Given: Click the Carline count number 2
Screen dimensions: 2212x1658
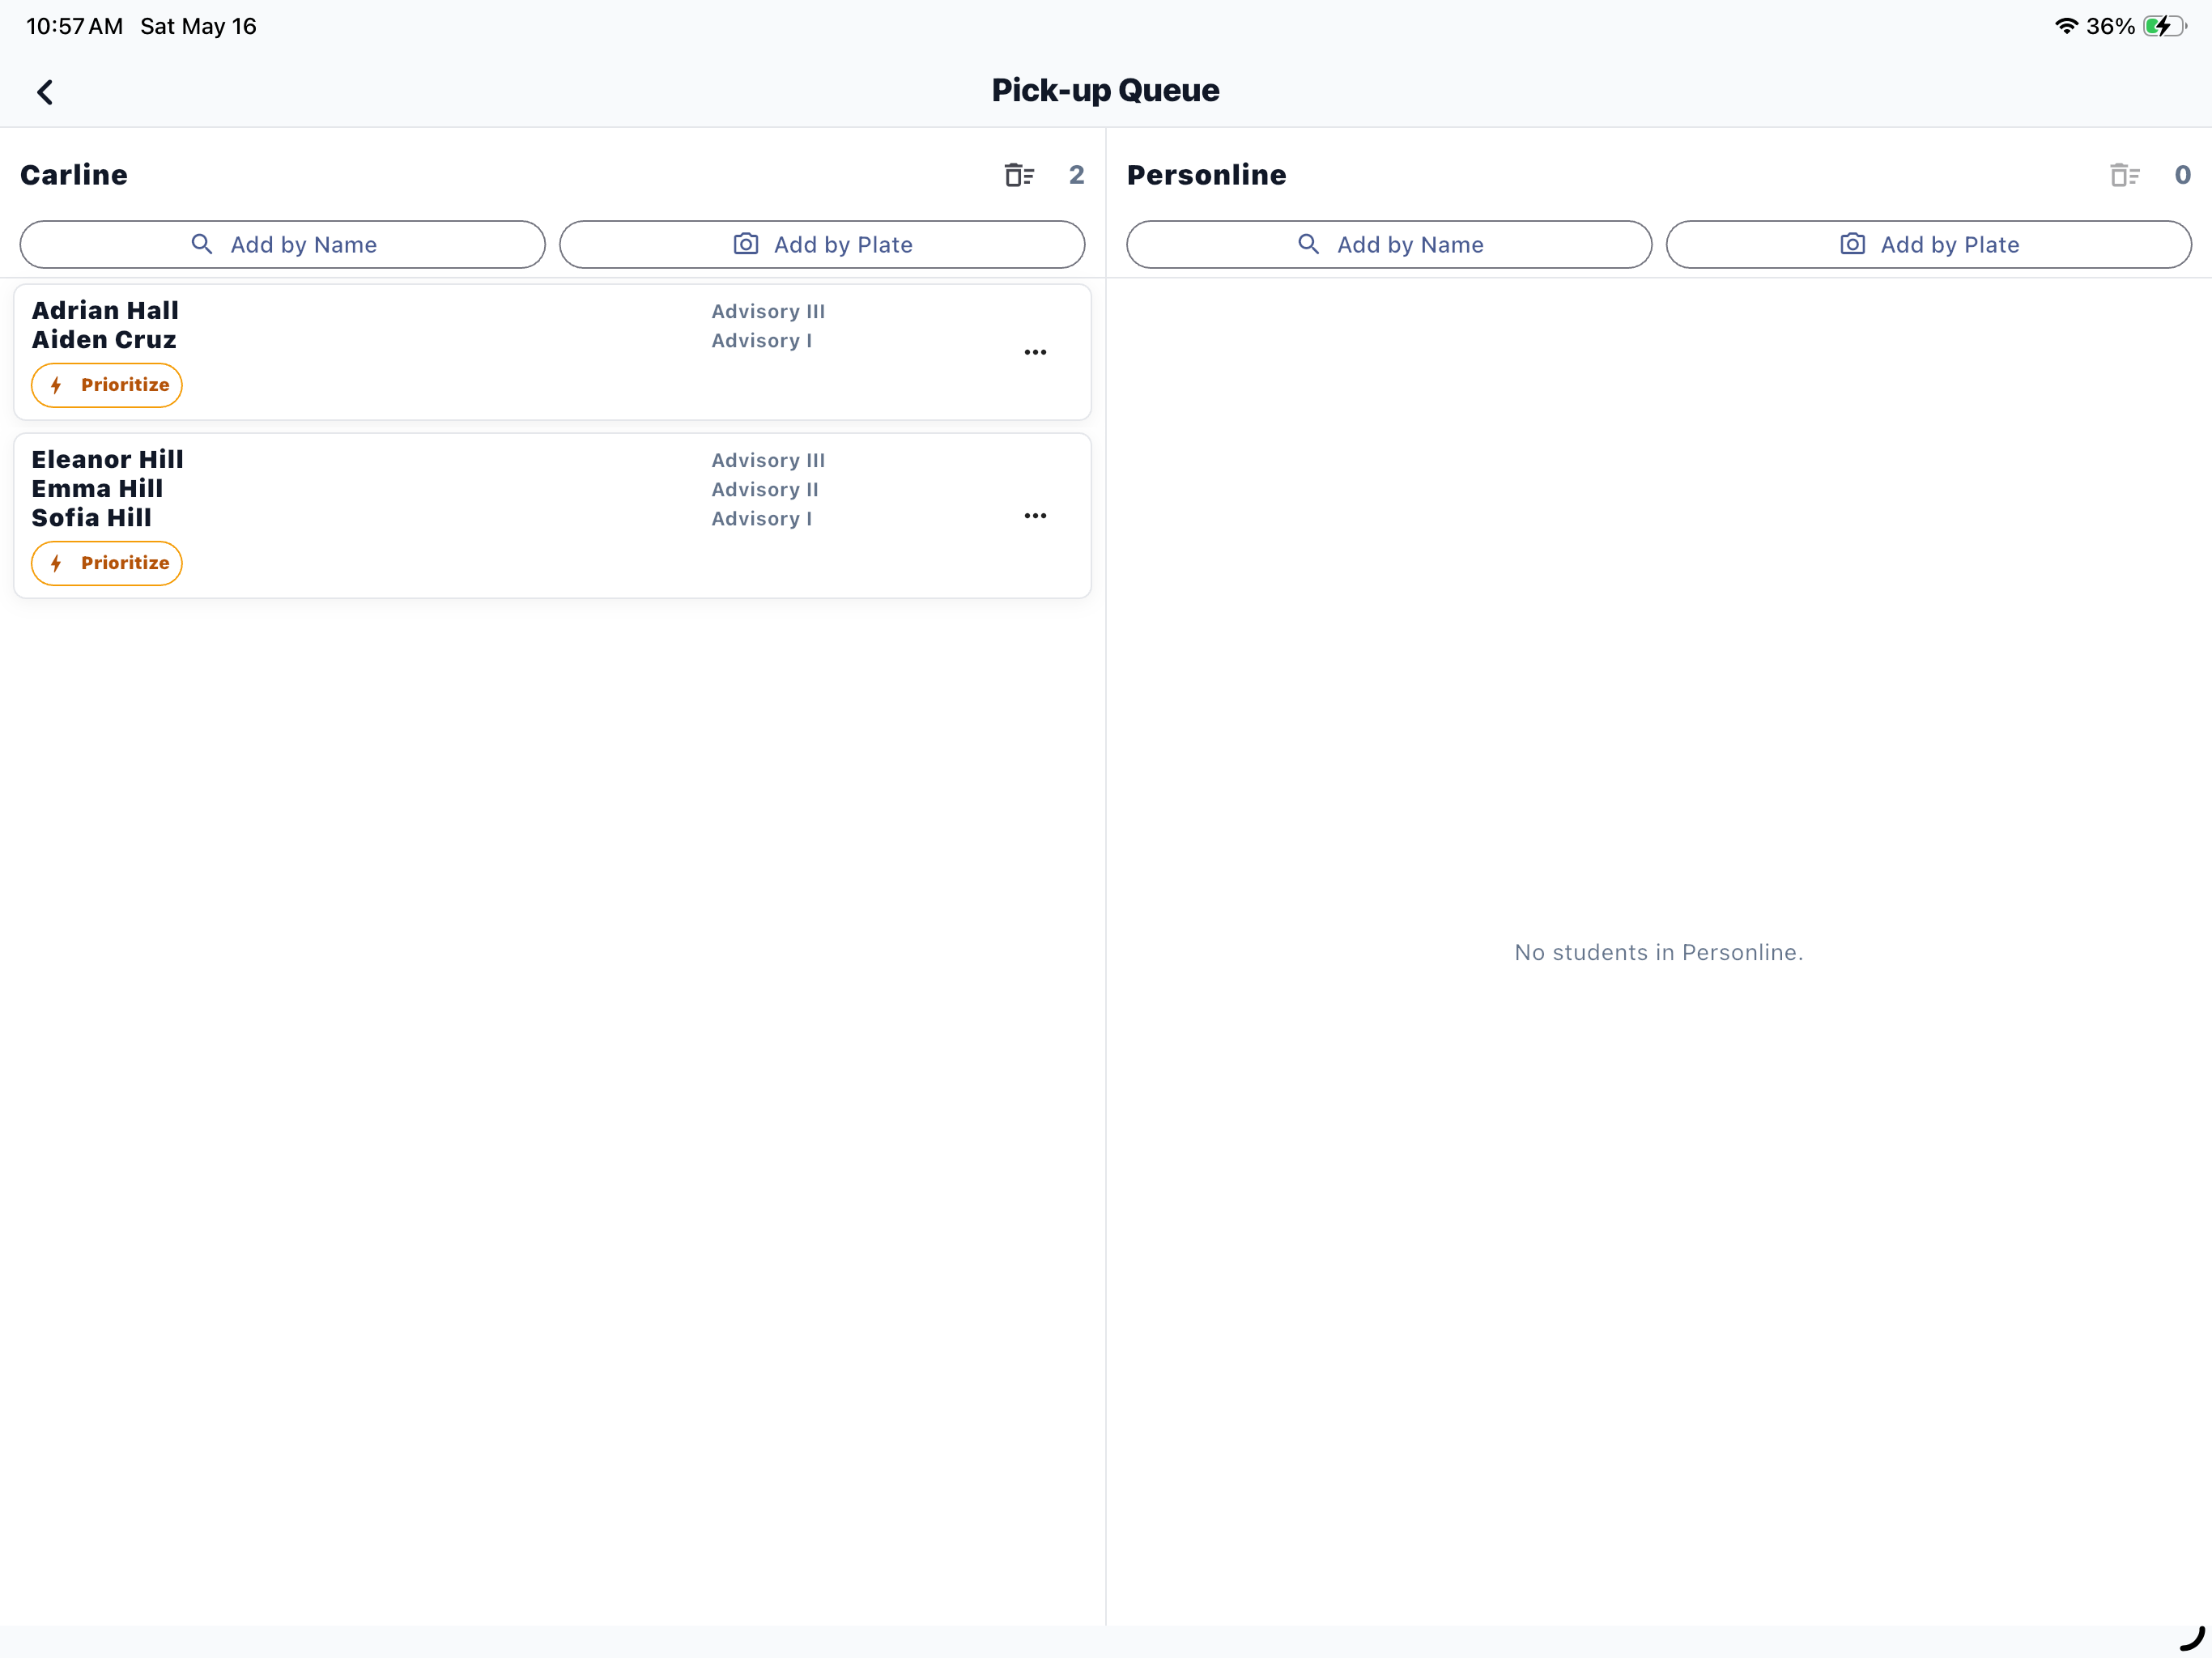Looking at the screenshot, I should coord(1076,175).
